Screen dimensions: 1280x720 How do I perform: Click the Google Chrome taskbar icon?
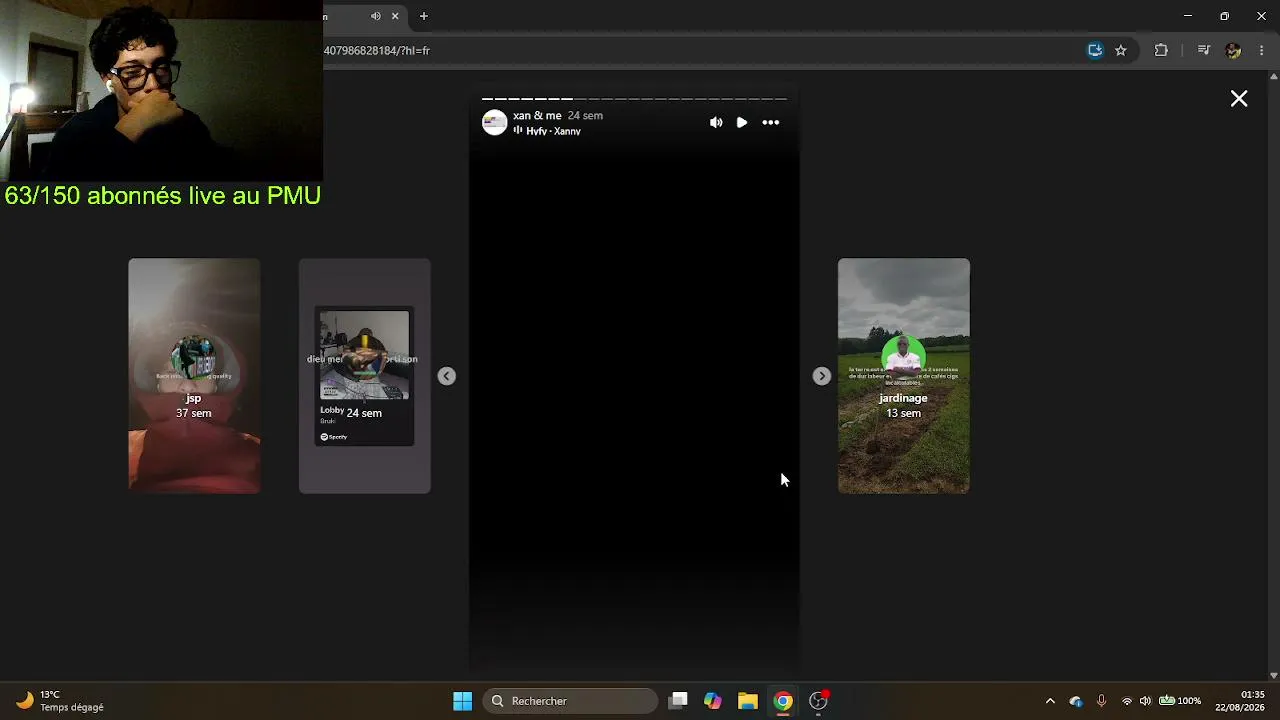(x=783, y=701)
